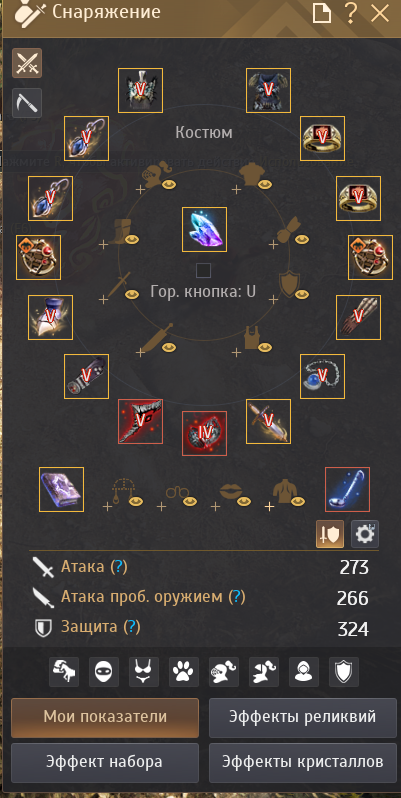Select the crossed swords combat gear icon
This screenshot has width=401, height=798.
pyautogui.click(x=27, y=63)
